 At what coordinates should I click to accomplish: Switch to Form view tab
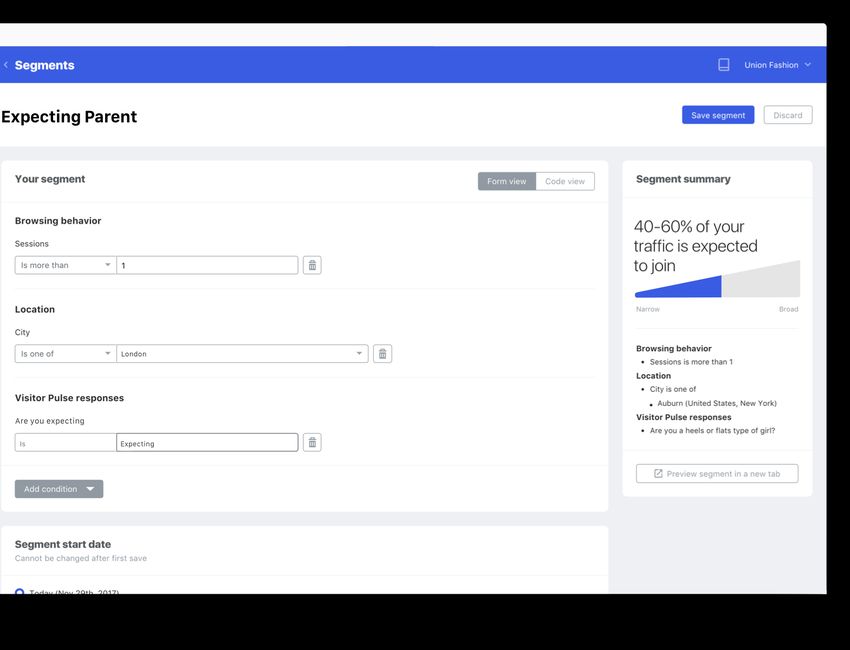point(507,181)
